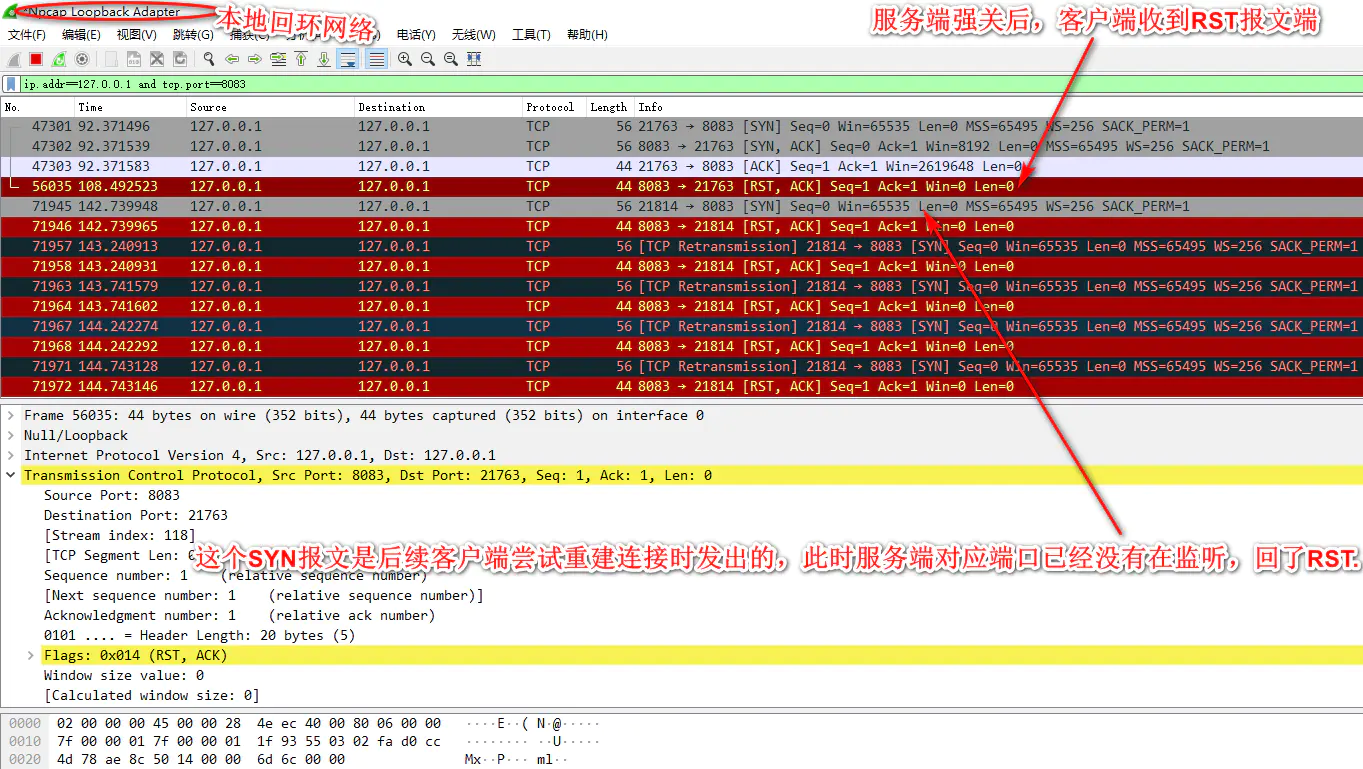The image size is (1363, 769).
Task: Open the 电话(Y) menu
Action: tap(416, 34)
